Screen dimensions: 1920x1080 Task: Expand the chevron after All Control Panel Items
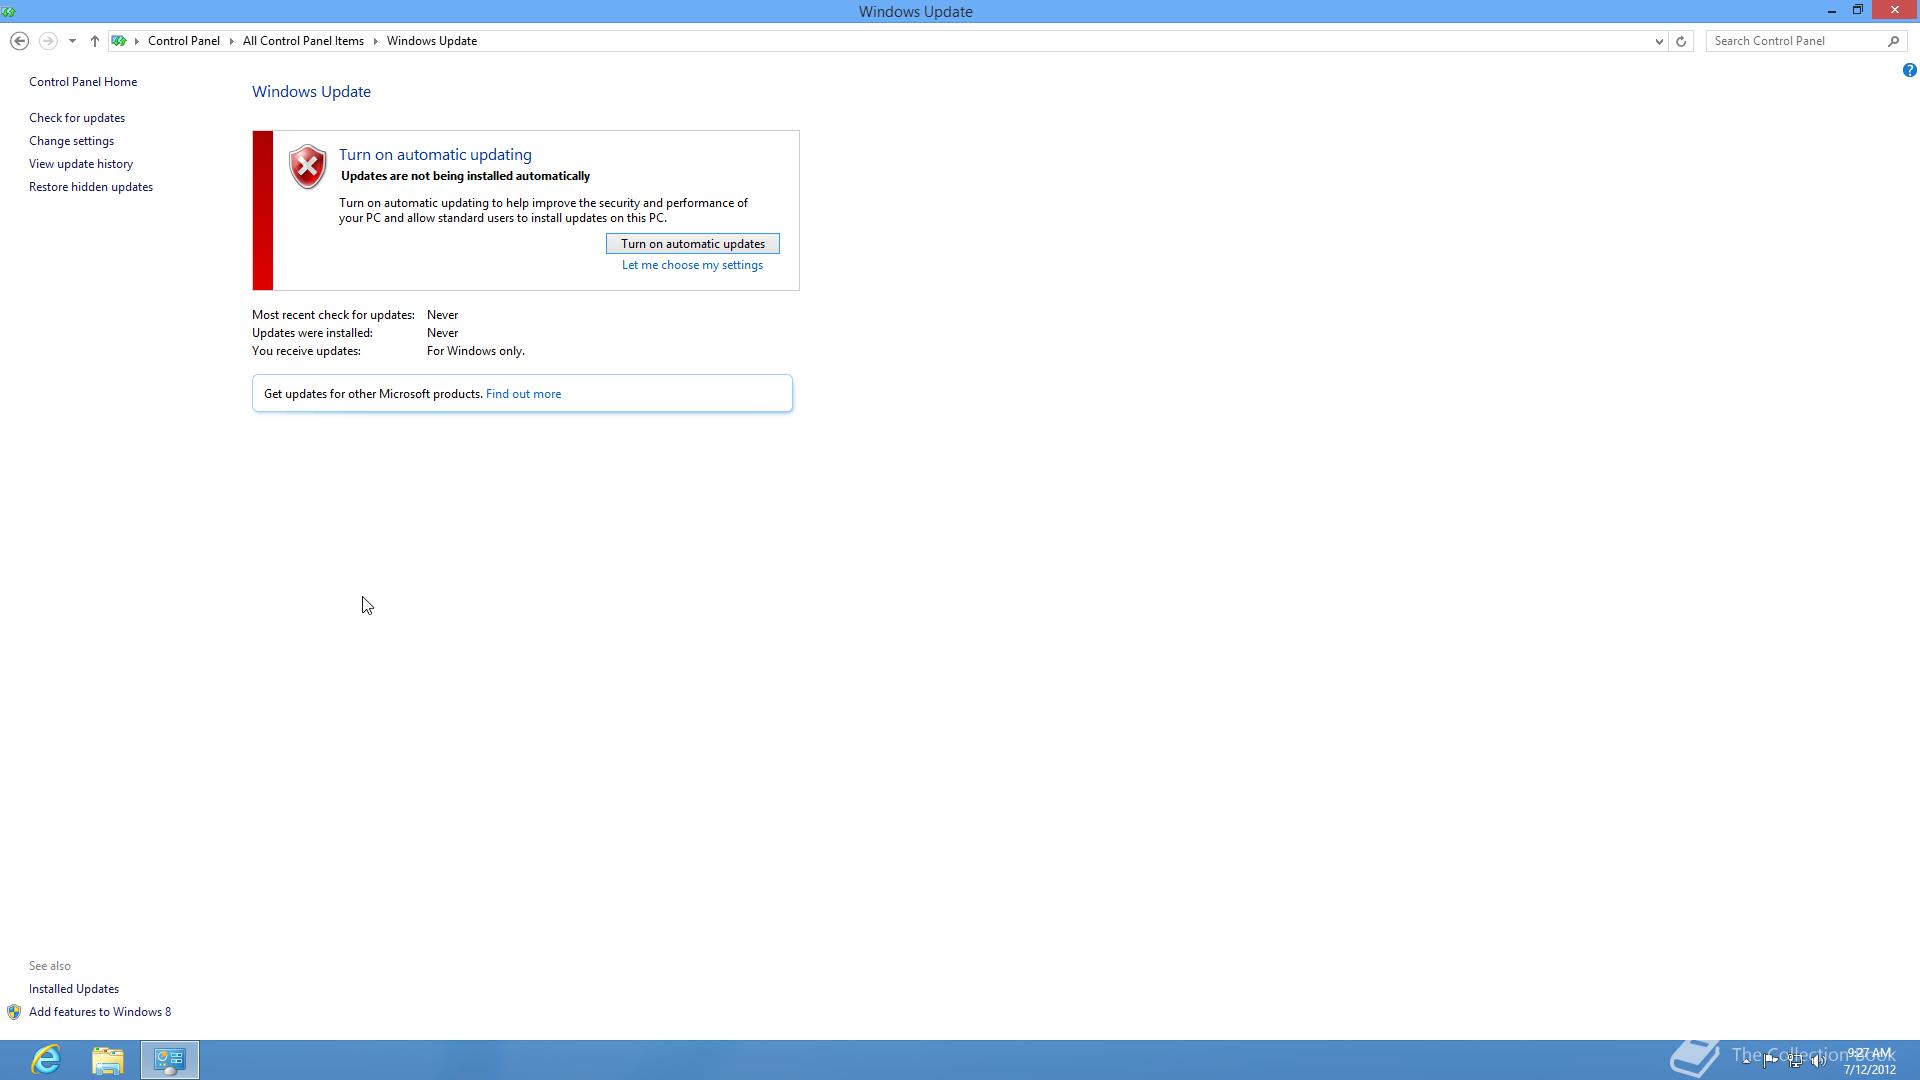click(x=376, y=41)
